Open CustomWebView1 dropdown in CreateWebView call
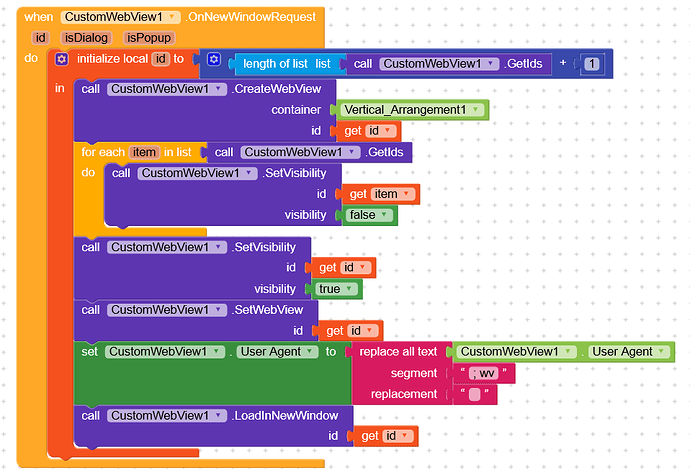The width and height of the screenshot is (690, 475). coord(166,89)
